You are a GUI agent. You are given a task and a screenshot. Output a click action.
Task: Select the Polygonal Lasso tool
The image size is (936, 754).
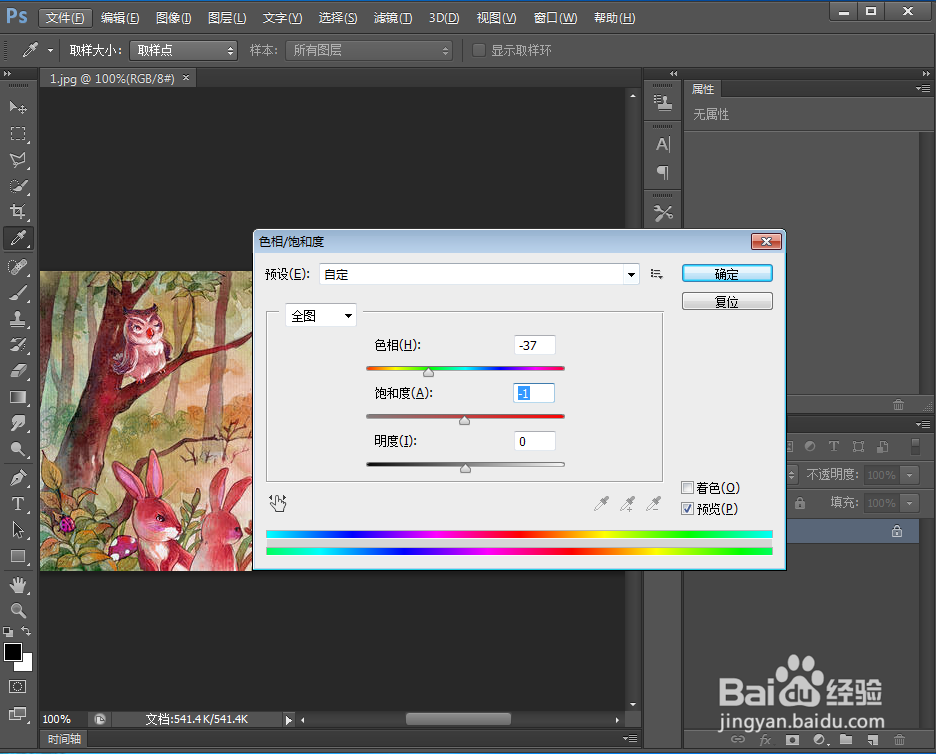18,159
